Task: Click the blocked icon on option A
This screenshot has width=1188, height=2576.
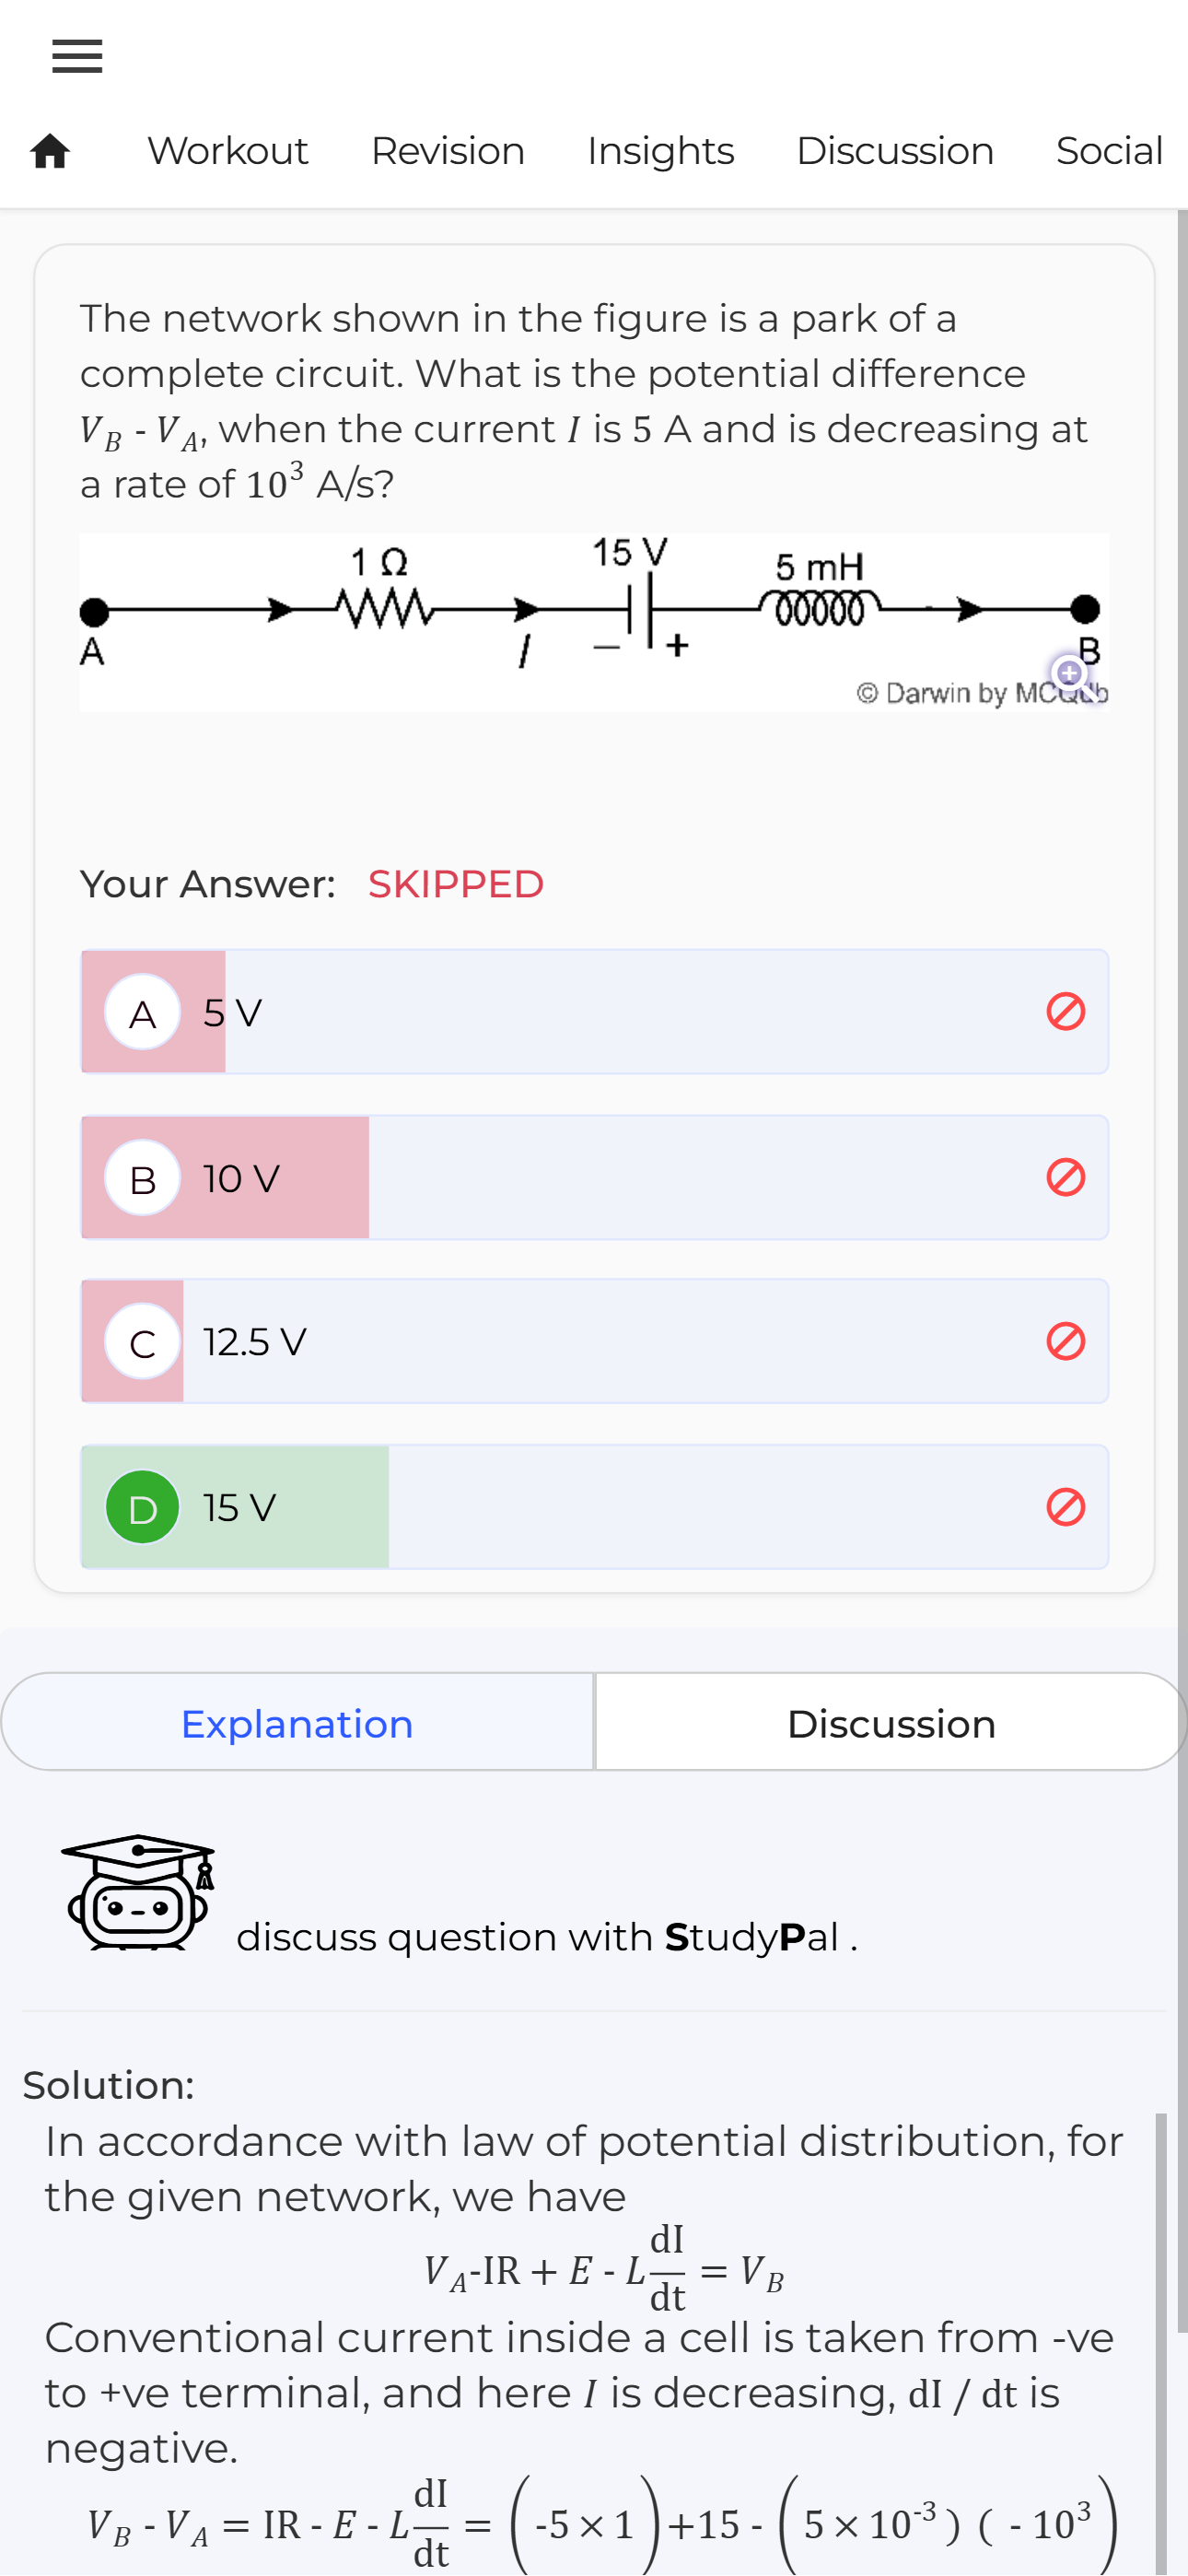Action: tap(1065, 1011)
